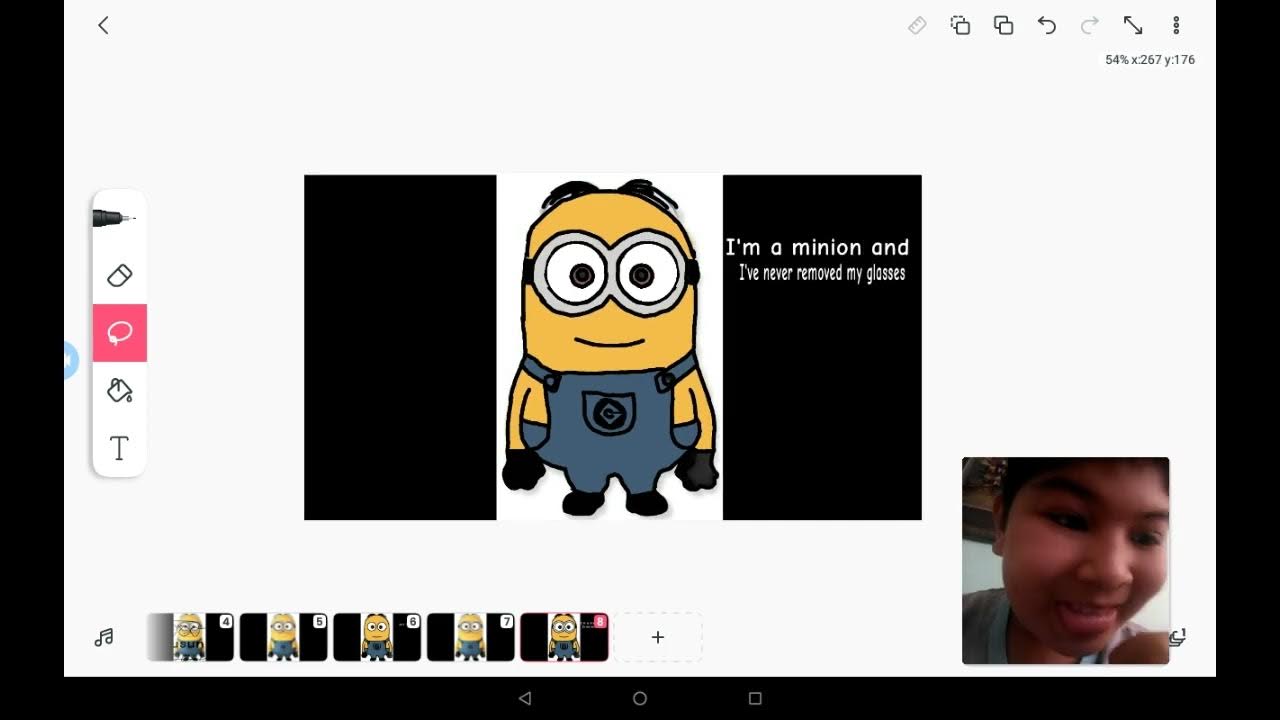Select frame 7 thumbnail in timeline
Image resolution: width=1280 pixels, height=720 pixels.
(471, 637)
